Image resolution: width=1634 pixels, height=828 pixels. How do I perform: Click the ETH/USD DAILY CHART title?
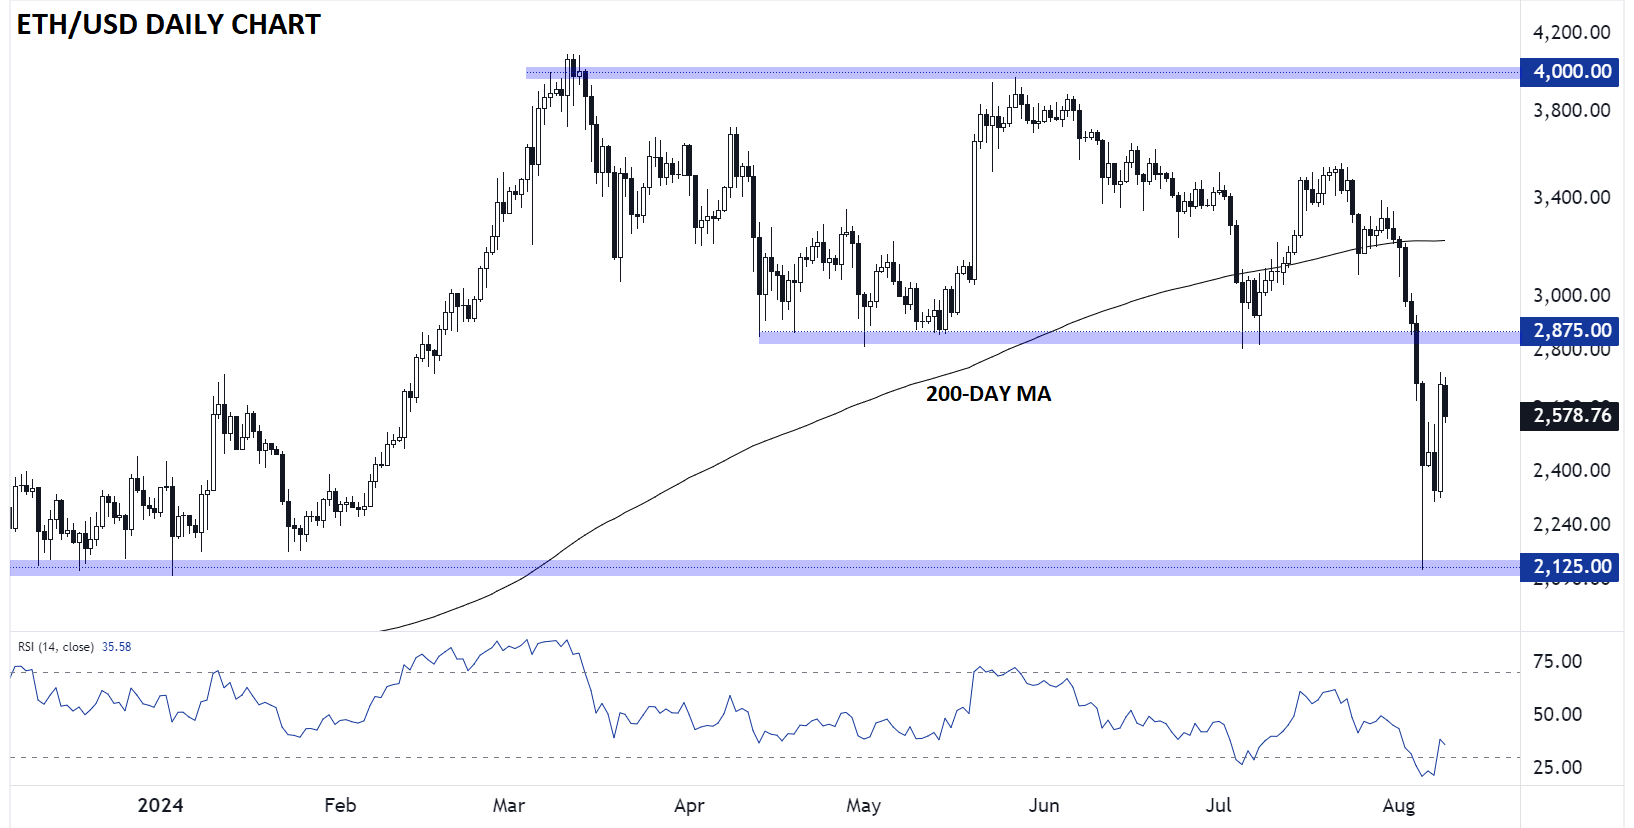[168, 25]
